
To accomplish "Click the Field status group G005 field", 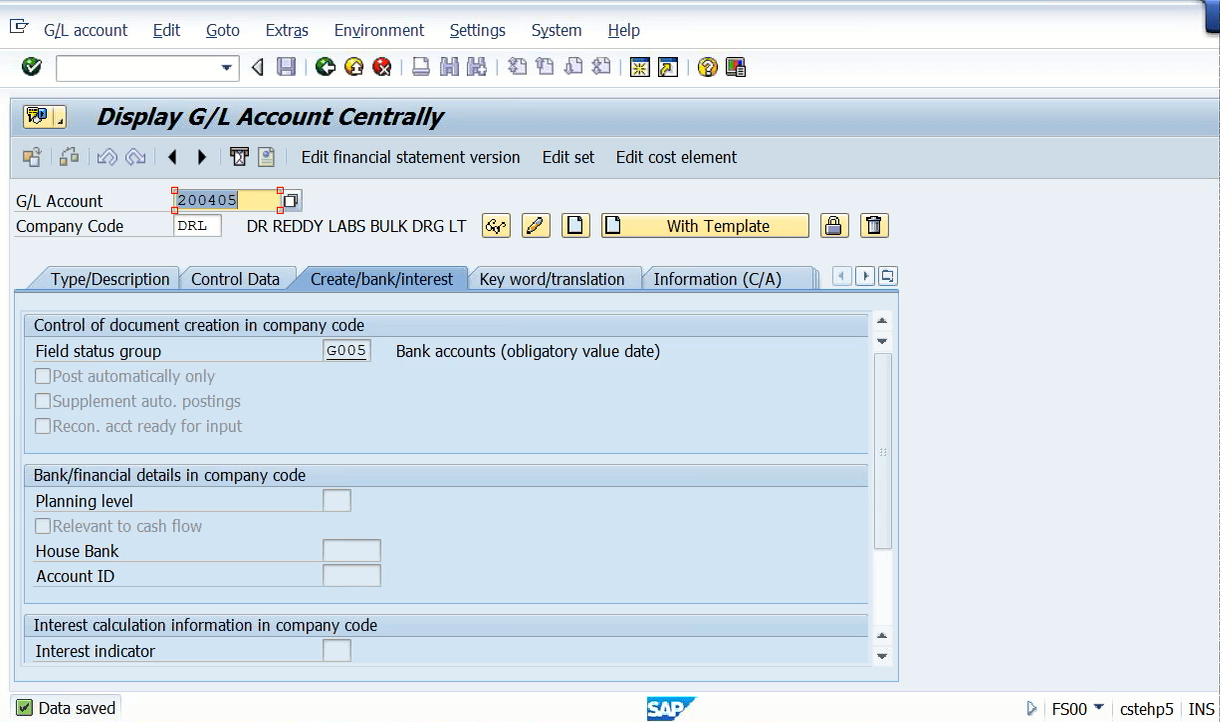I will [x=347, y=351].
